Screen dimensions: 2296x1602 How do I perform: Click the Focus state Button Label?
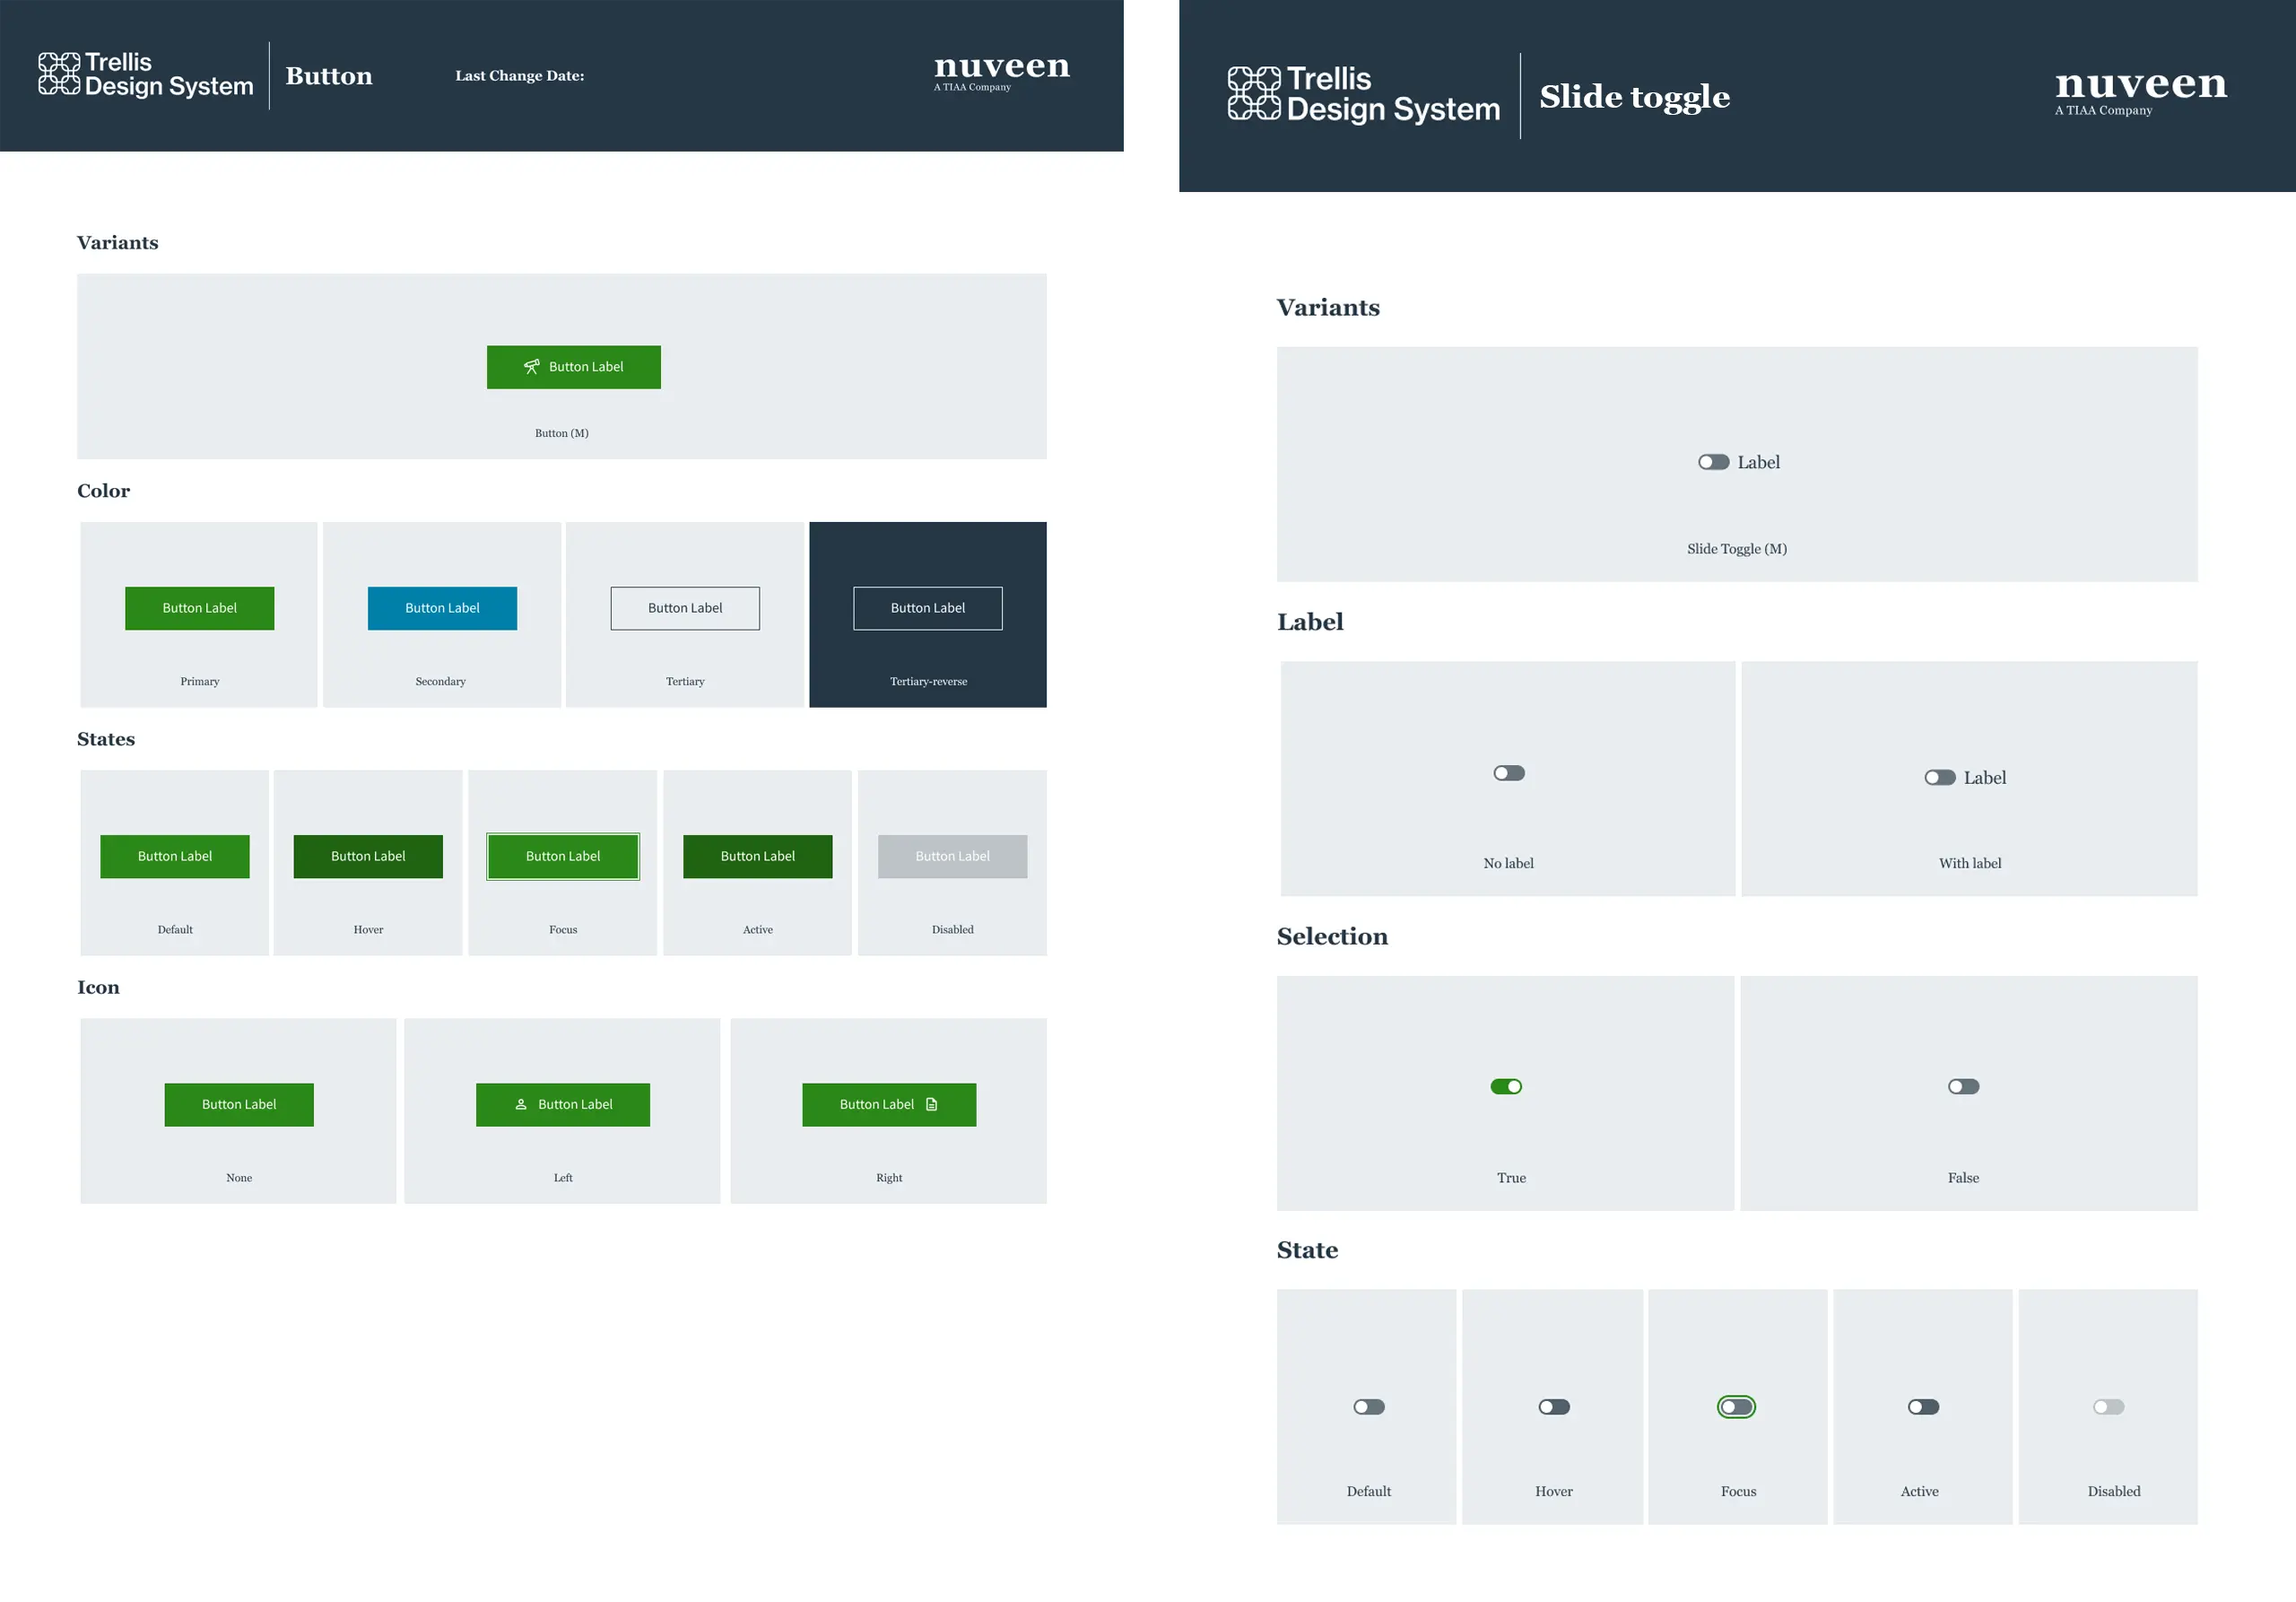click(x=562, y=856)
